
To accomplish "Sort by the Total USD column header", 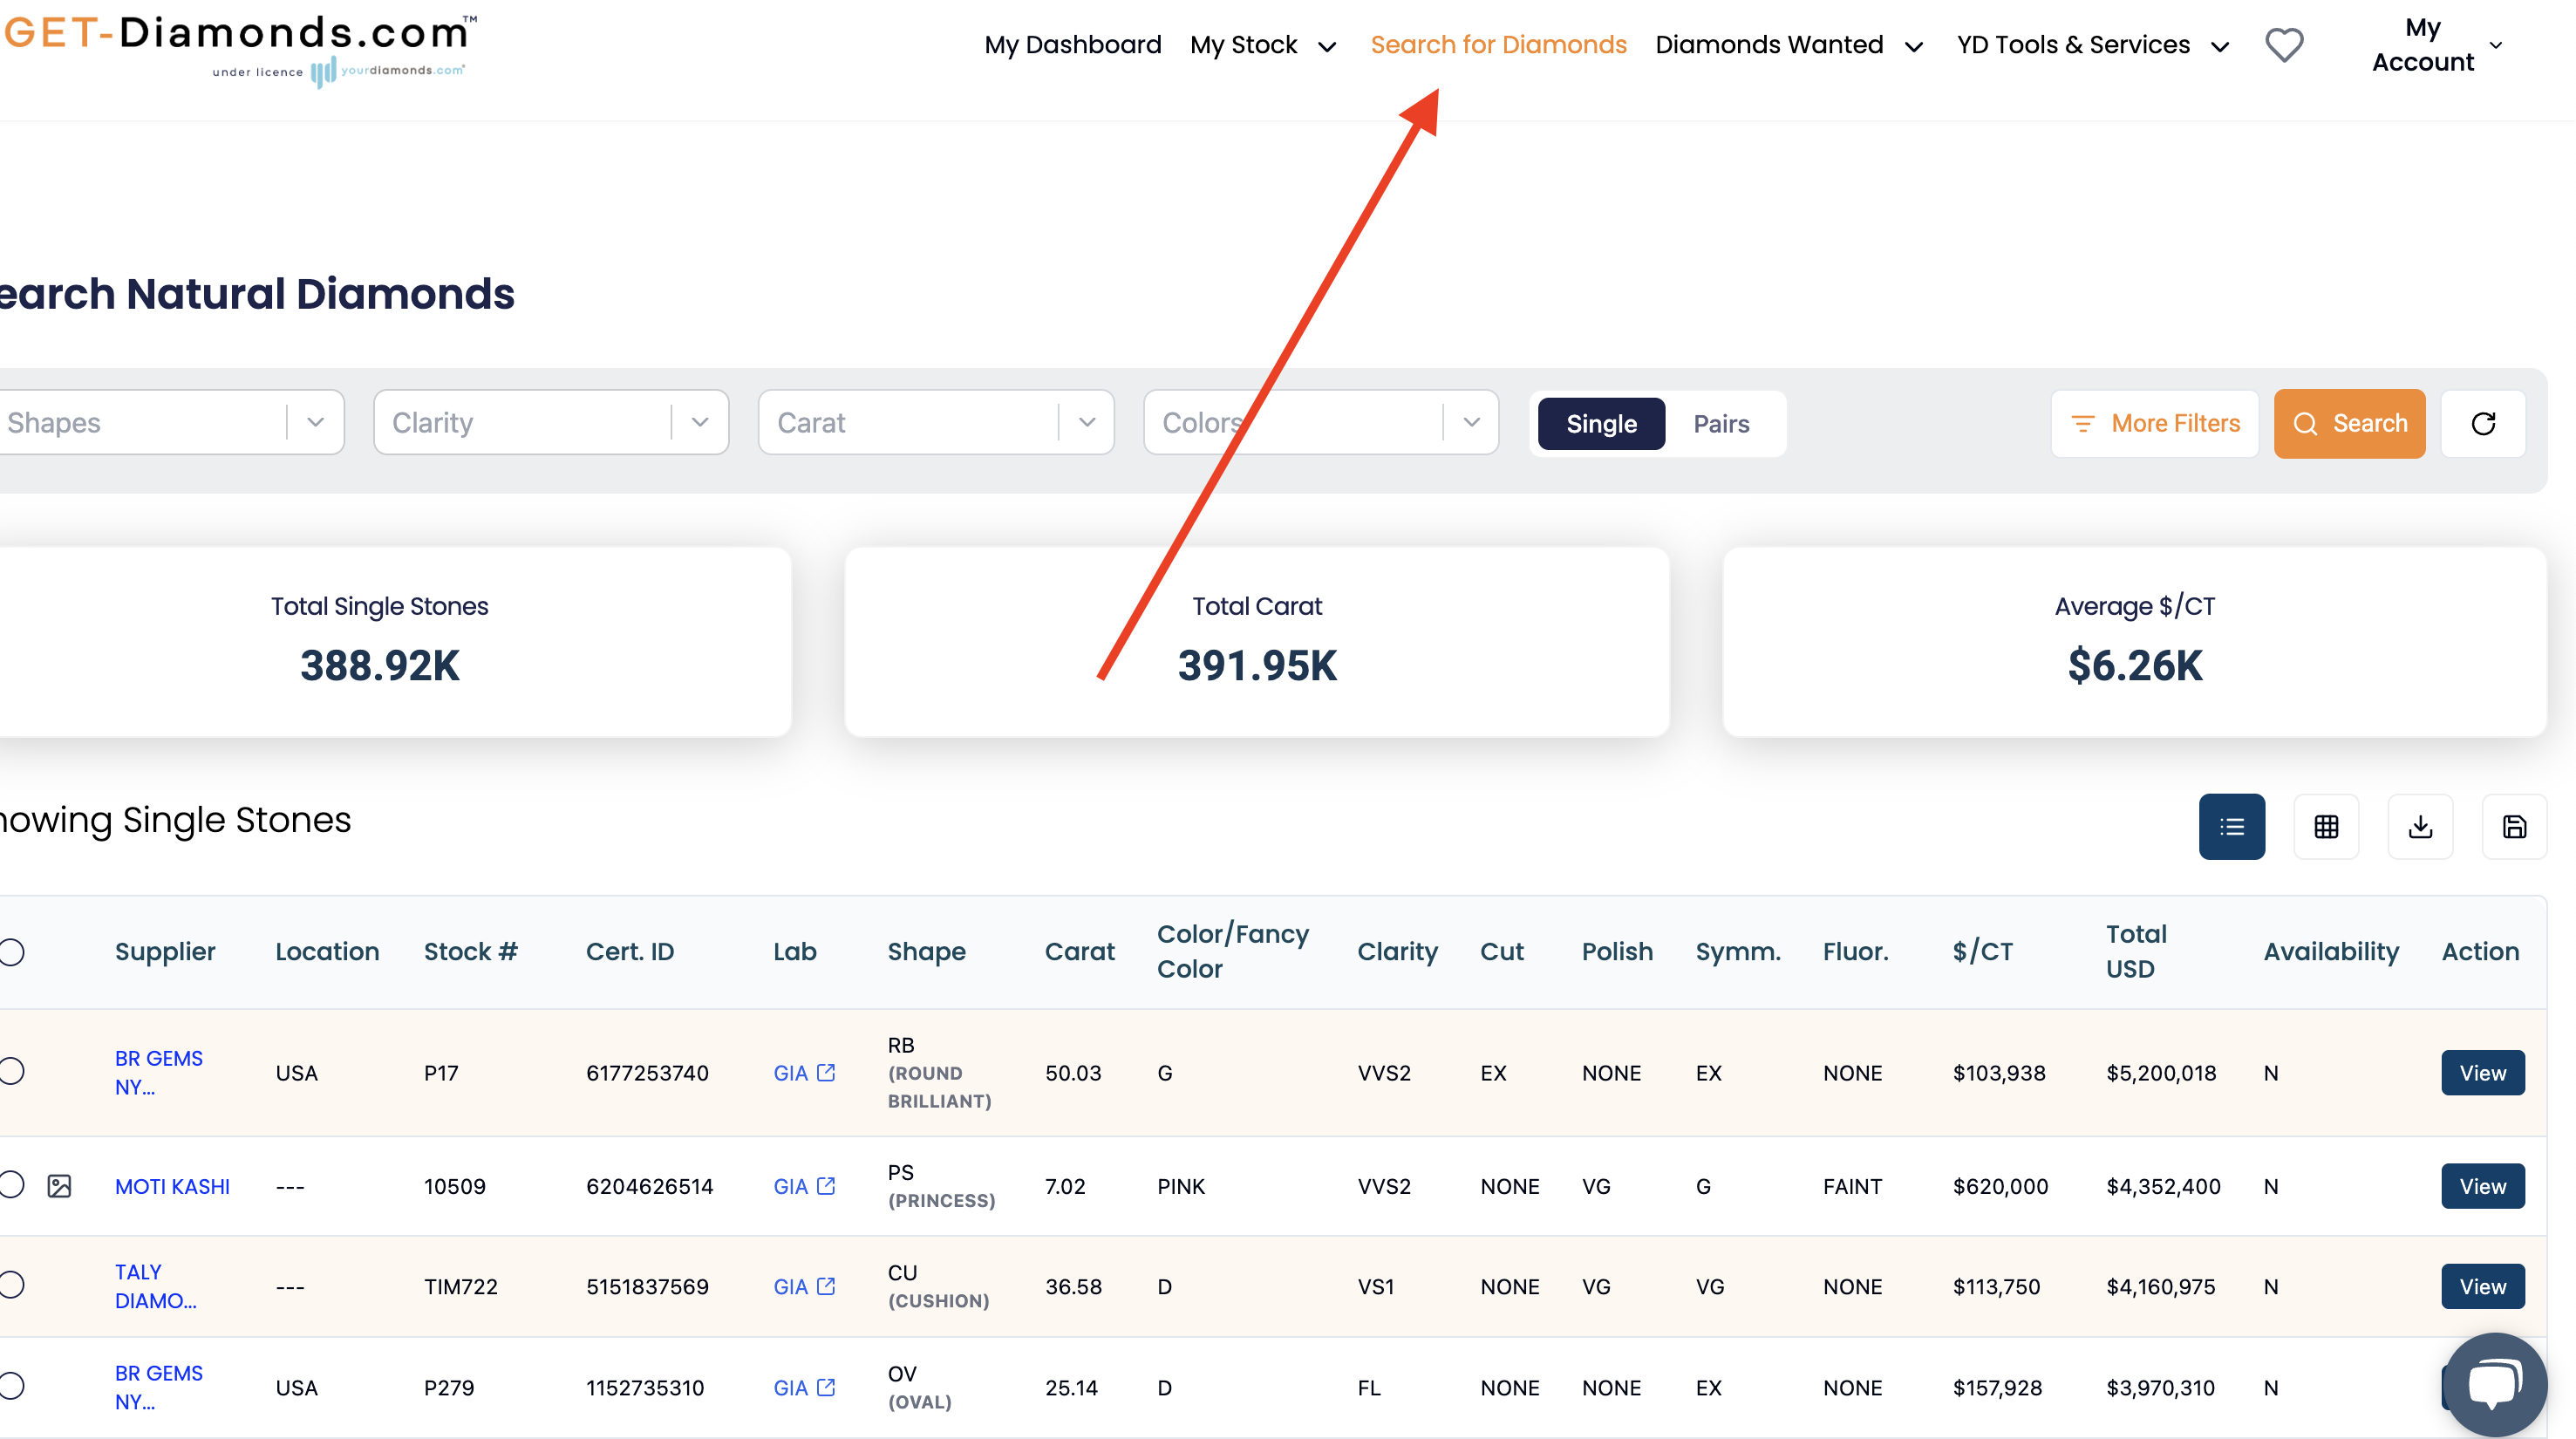I will 2136,951.
